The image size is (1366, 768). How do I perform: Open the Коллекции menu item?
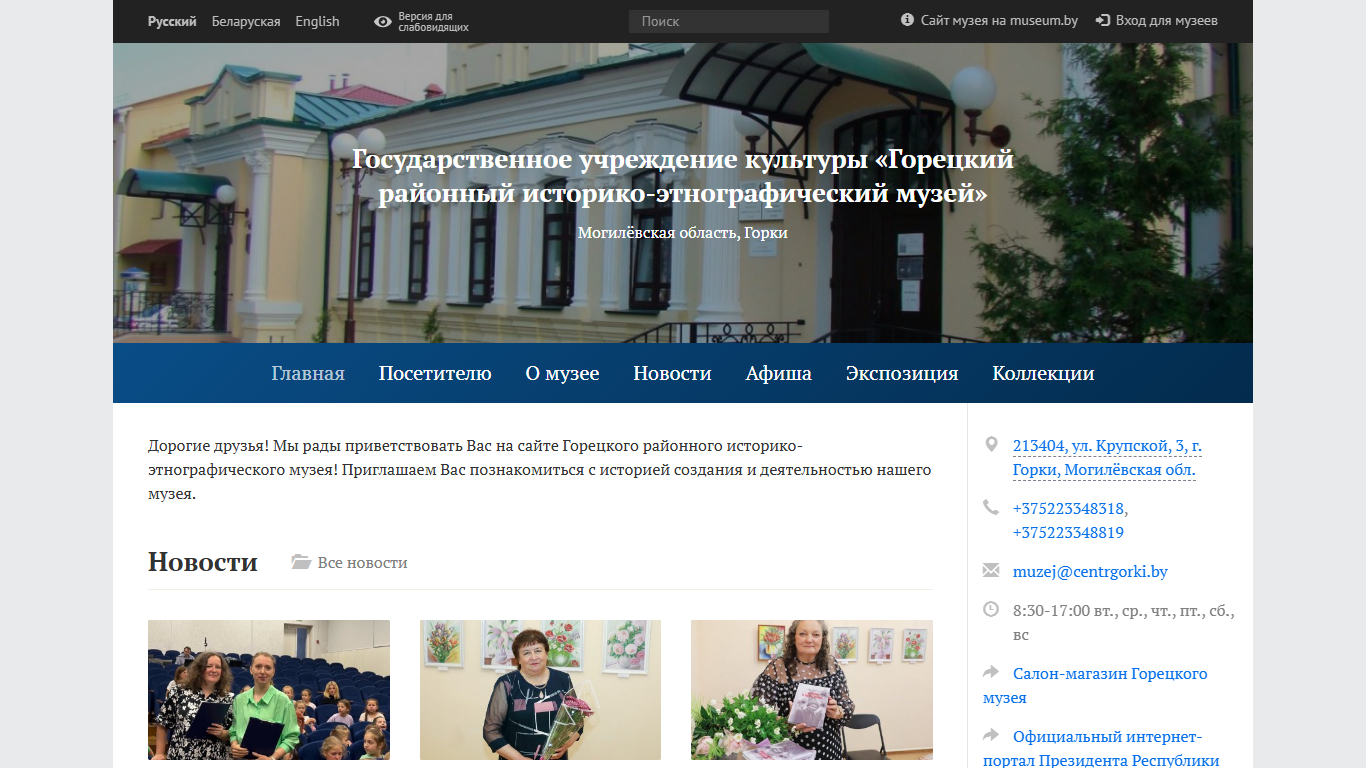coord(1043,373)
